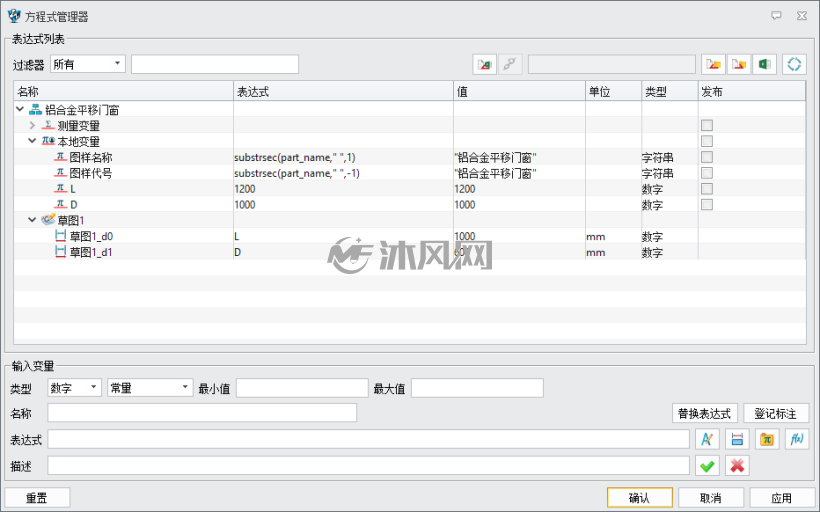Click the 应用 button
The height and width of the screenshot is (512, 820).
[x=782, y=497]
